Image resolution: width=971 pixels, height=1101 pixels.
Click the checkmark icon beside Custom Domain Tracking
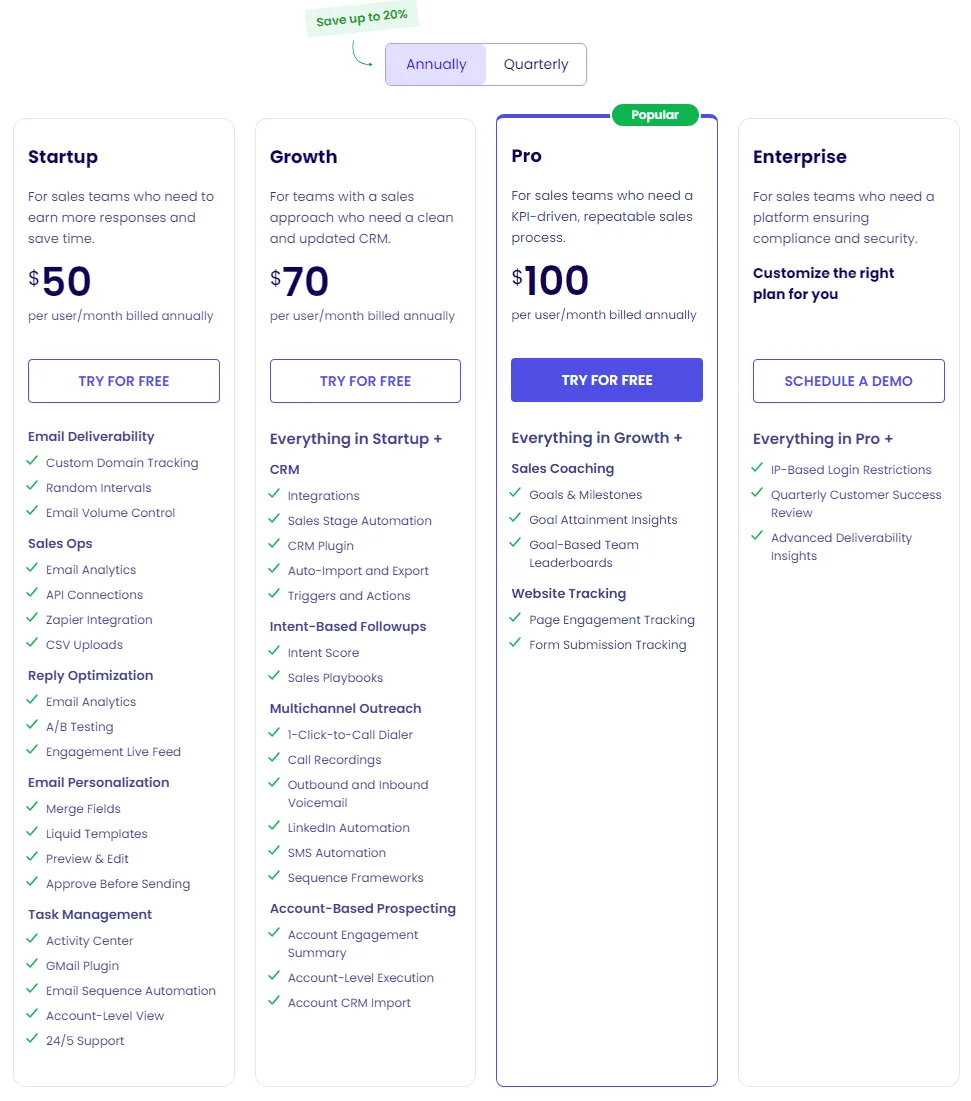pos(33,462)
